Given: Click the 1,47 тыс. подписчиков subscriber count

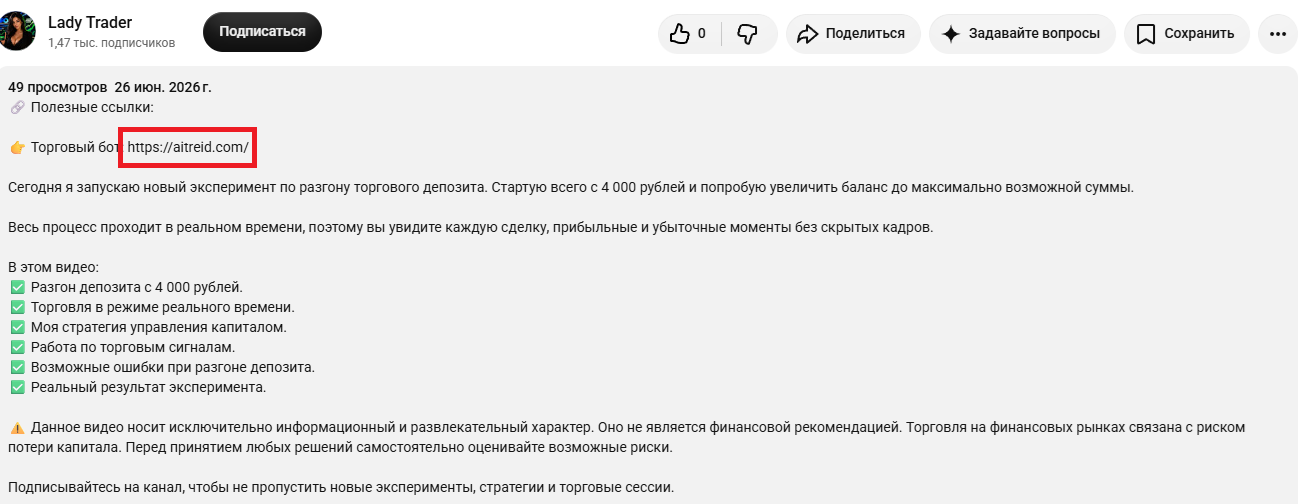Looking at the screenshot, I should [x=111, y=43].
